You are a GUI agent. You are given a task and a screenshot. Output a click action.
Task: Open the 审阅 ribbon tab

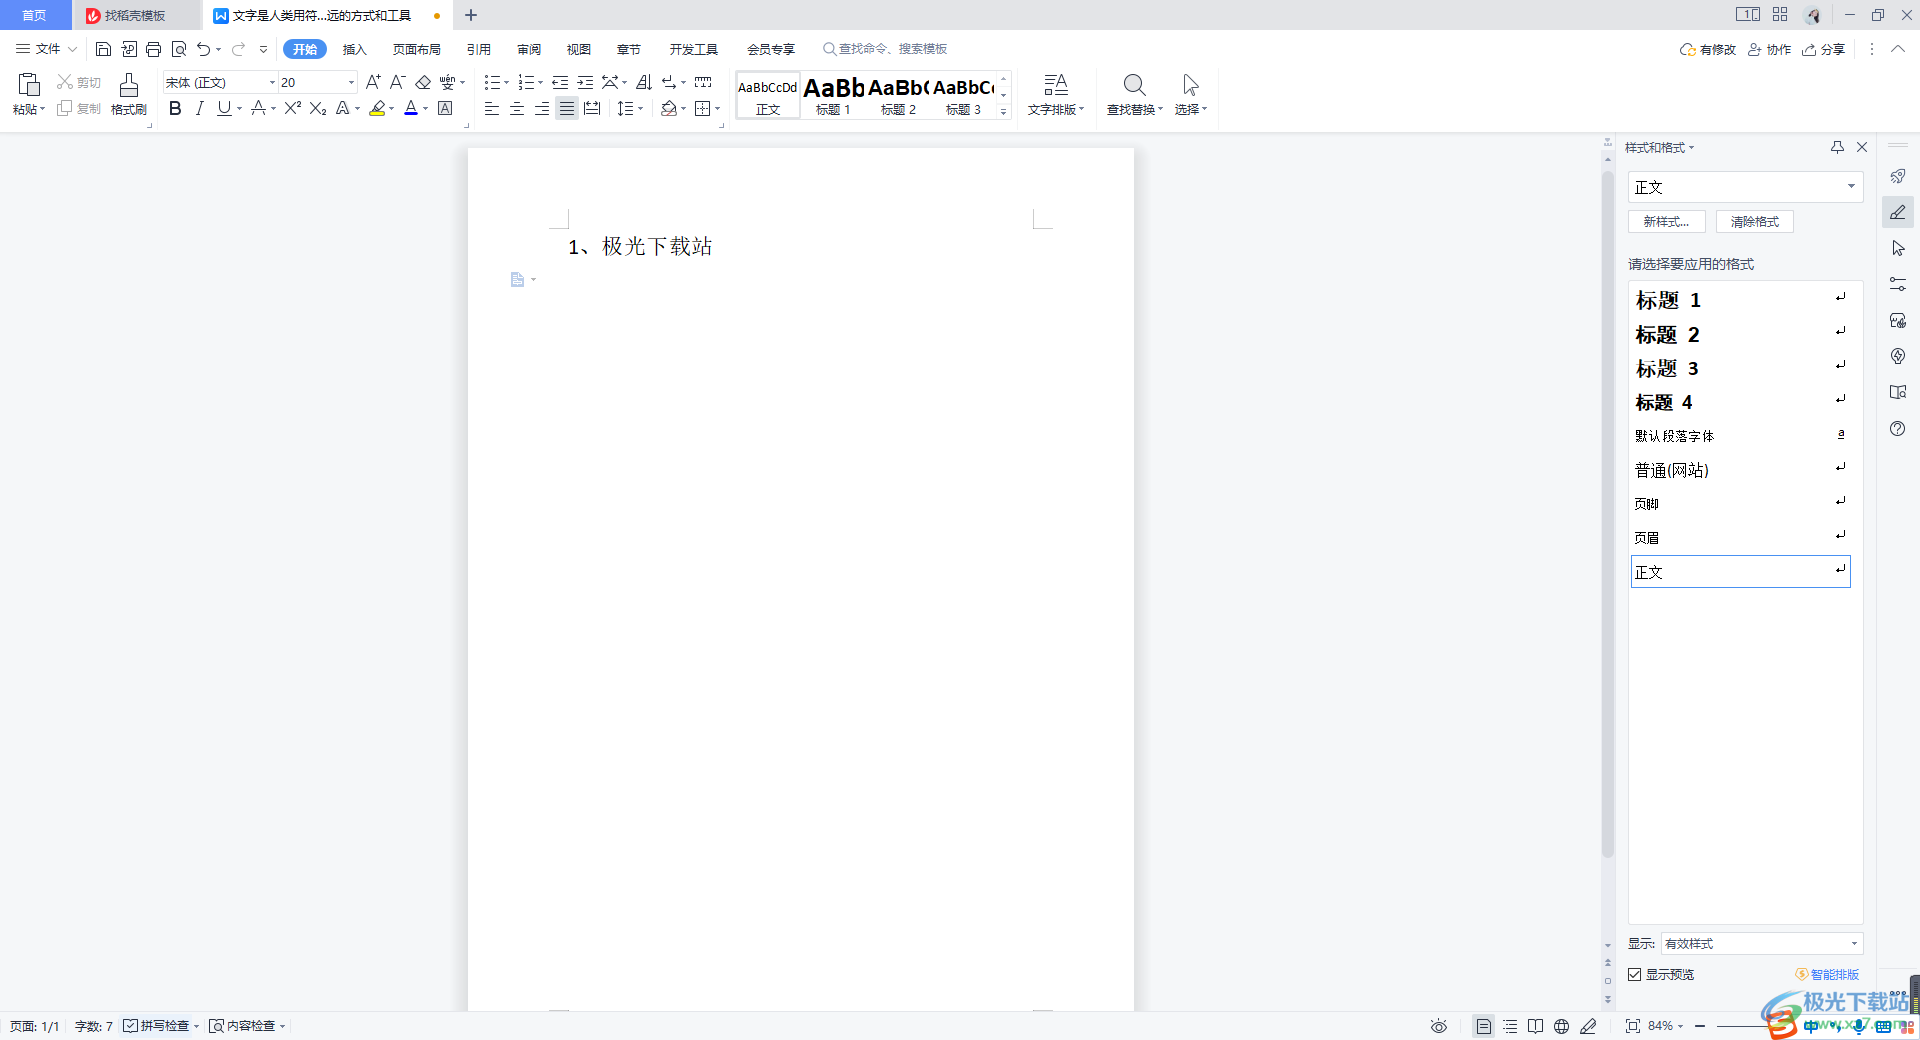coord(529,49)
